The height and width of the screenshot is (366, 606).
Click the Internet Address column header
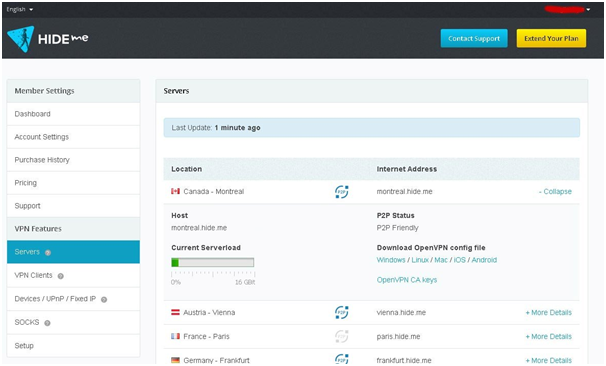pyautogui.click(x=407, y=169)
